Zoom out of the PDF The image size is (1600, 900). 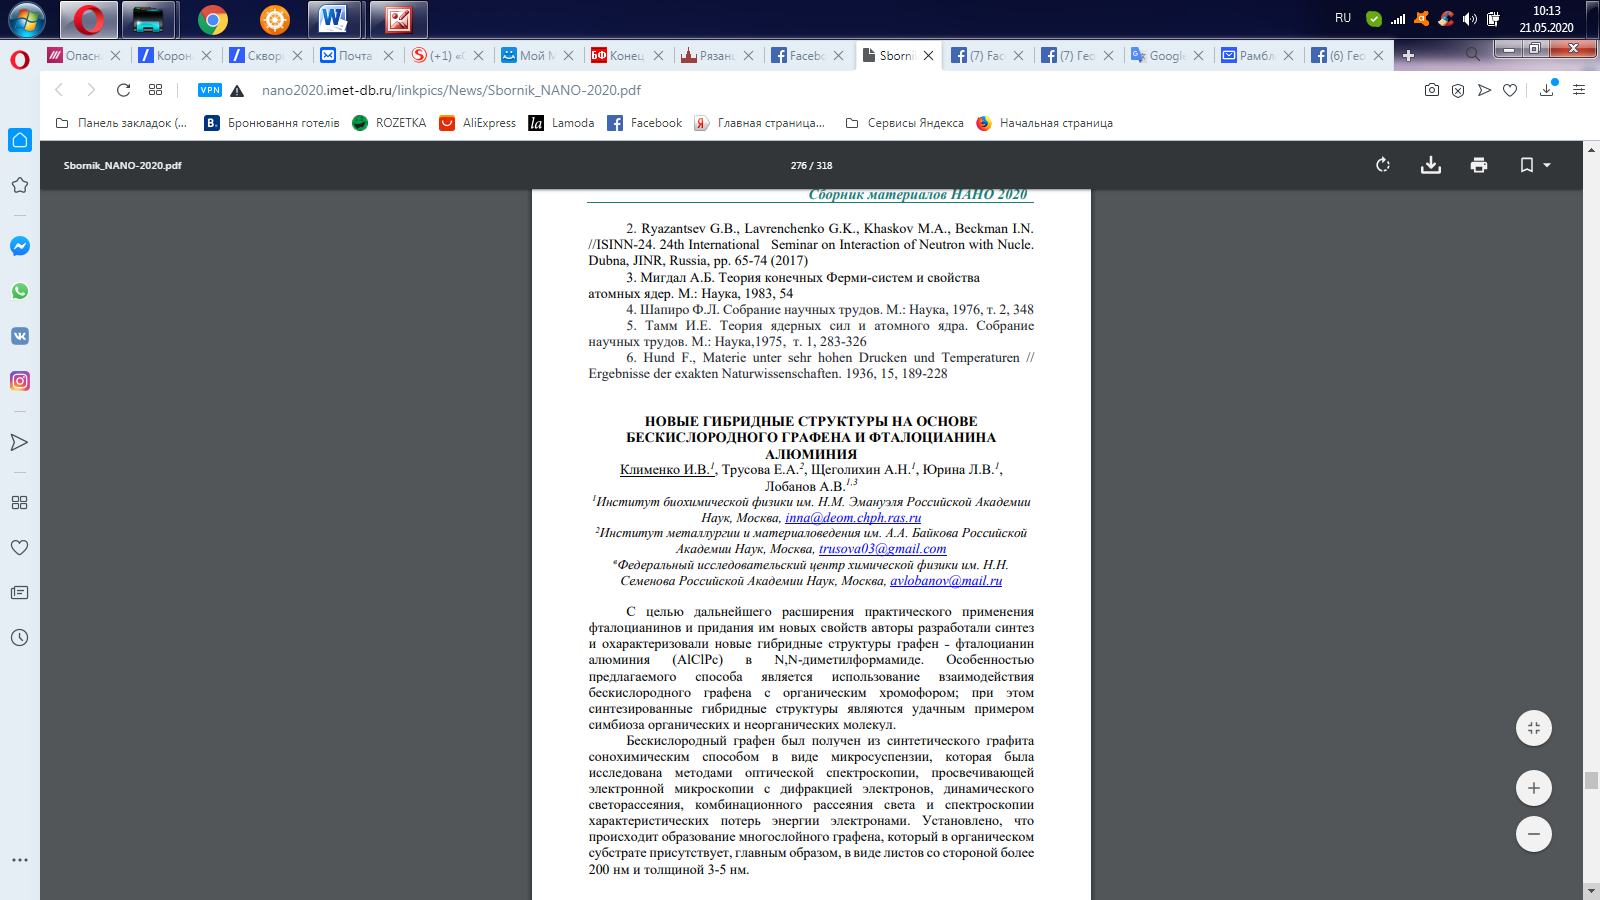coord(1534,834)
